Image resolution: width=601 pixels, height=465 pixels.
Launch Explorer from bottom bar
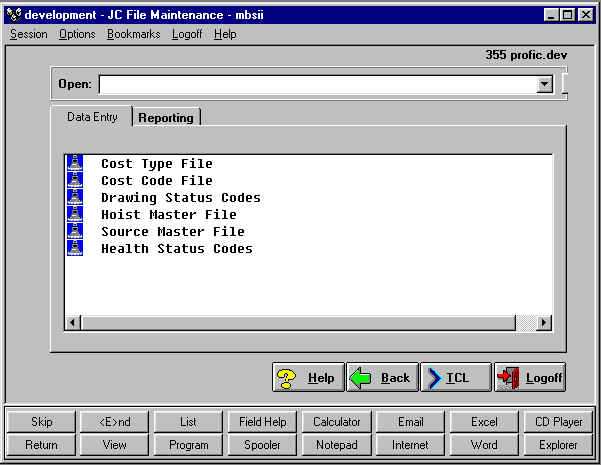pyautogui.click(x=558, y=445)
